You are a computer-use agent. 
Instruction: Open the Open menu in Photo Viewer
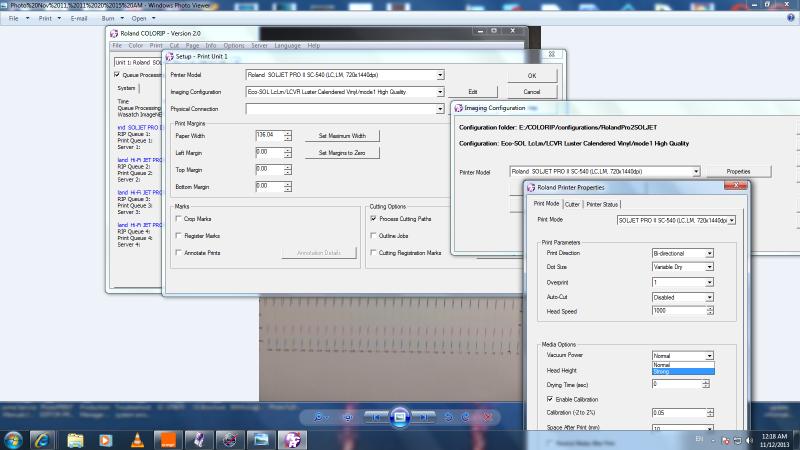tap(143, 18)
